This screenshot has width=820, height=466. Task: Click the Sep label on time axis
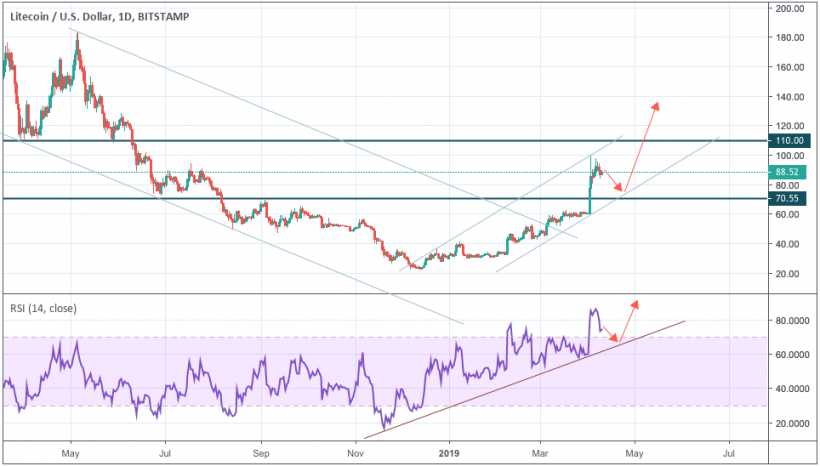point(261,453)
